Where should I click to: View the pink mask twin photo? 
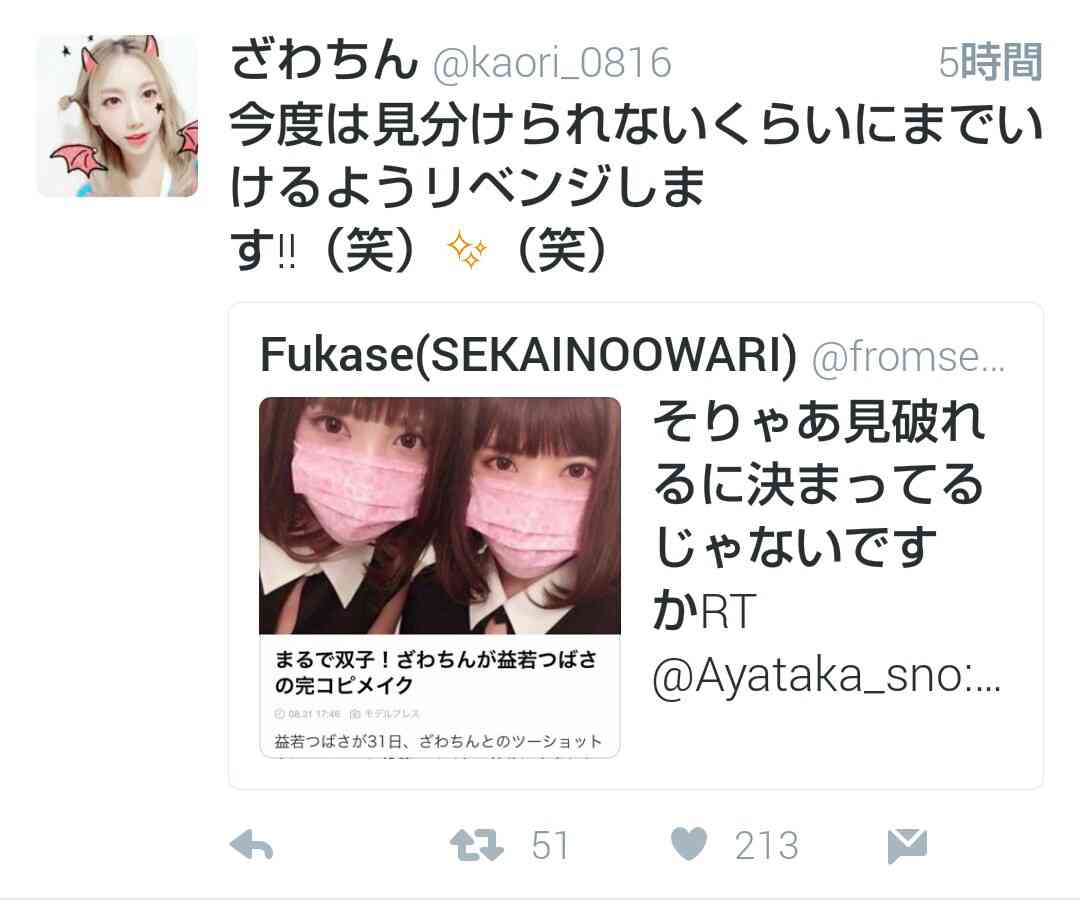pyautogui.click(x=440, y=516)
